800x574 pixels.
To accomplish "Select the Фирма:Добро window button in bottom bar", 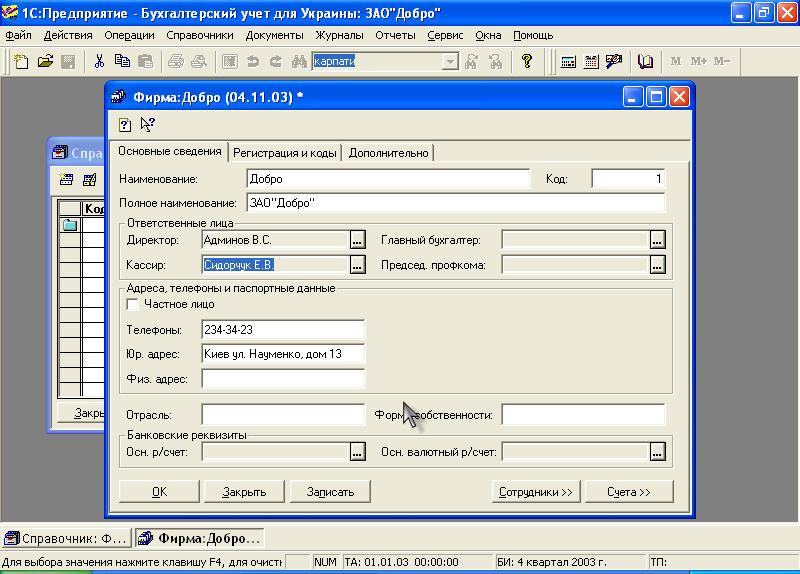I will 201,538.
